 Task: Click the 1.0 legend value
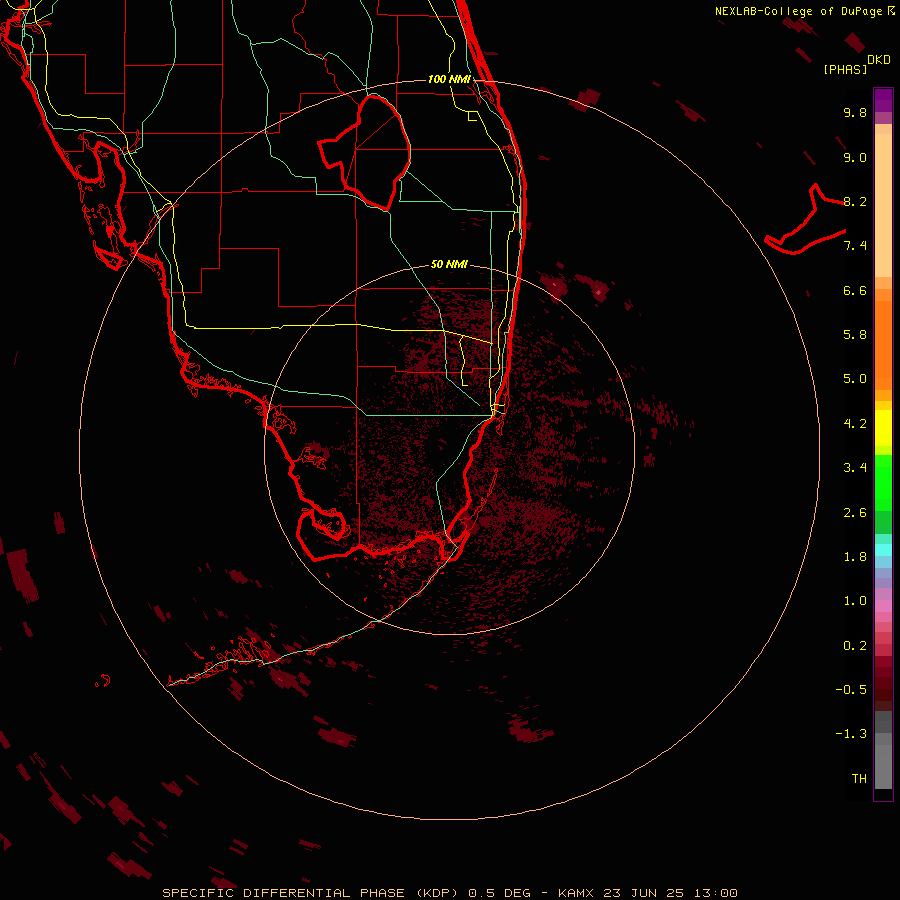(855, 601)
